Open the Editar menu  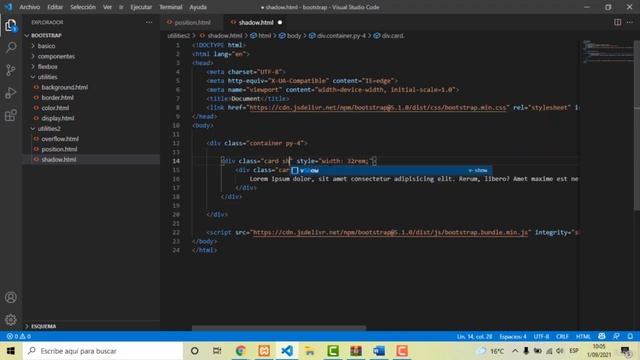(55, 7)
